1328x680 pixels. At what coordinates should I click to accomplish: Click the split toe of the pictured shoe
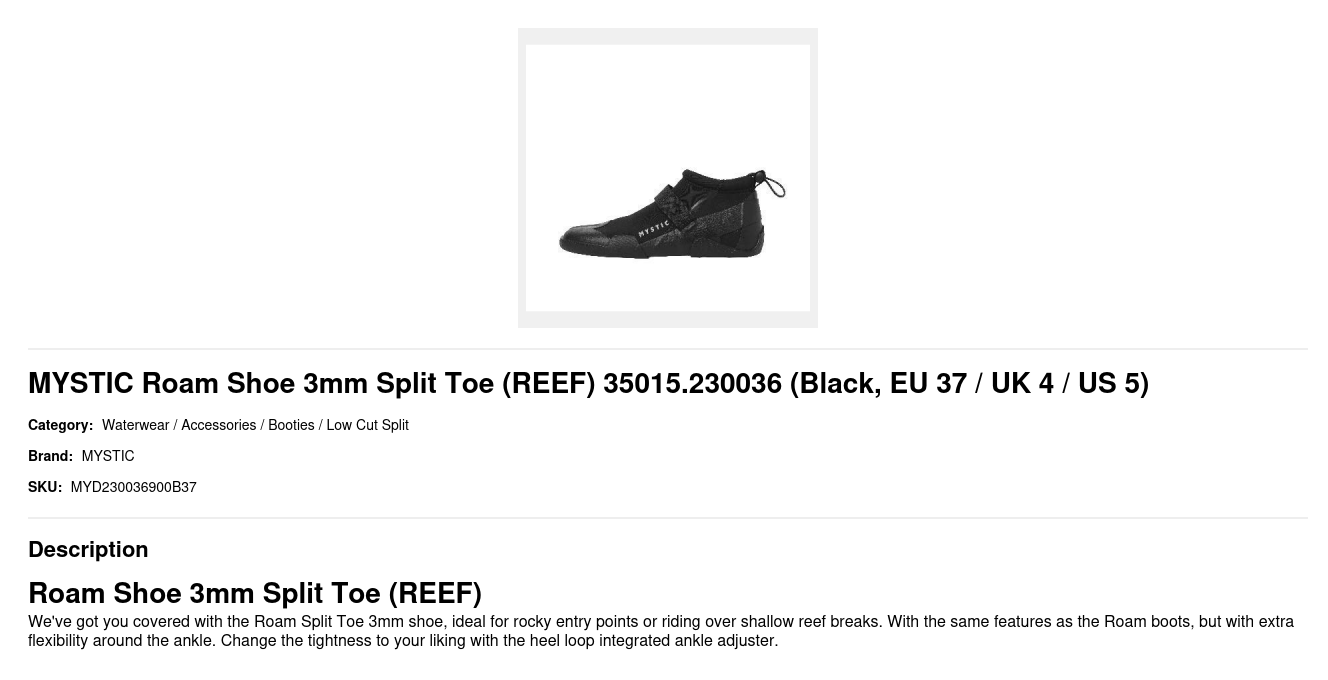point(580,240)
